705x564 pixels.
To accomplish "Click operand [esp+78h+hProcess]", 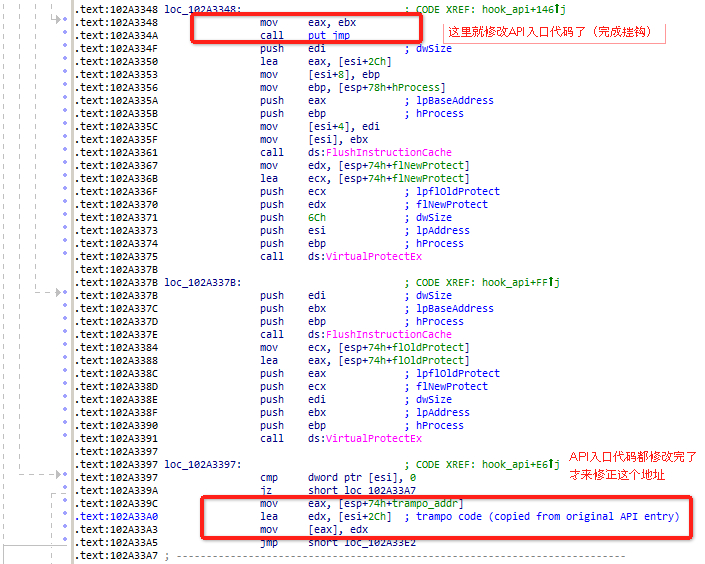I will click(x=392, y=88).
